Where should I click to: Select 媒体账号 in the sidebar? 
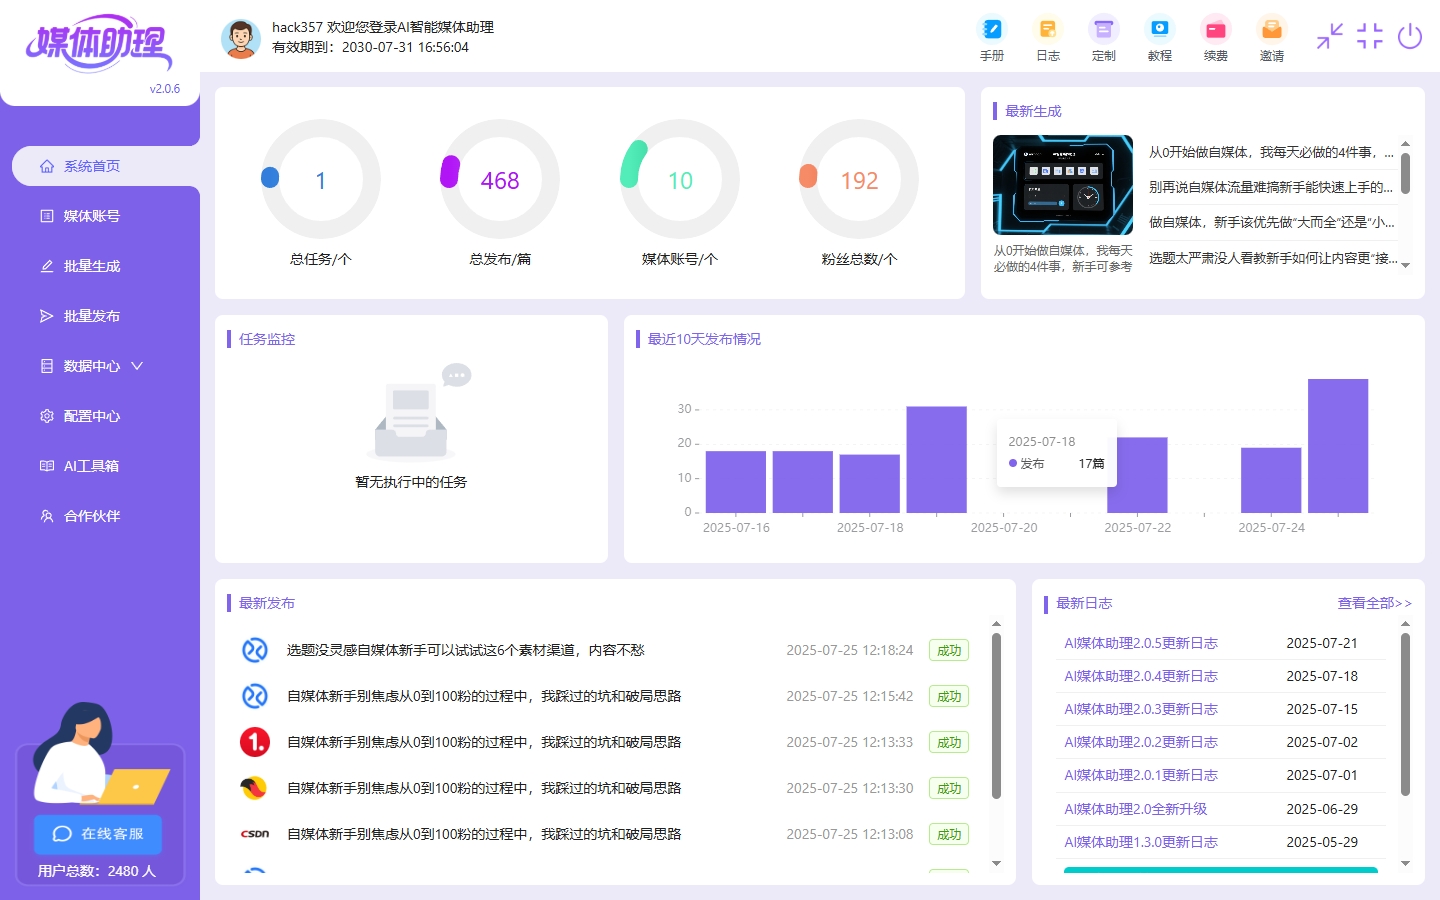click(x=90, y=216)
